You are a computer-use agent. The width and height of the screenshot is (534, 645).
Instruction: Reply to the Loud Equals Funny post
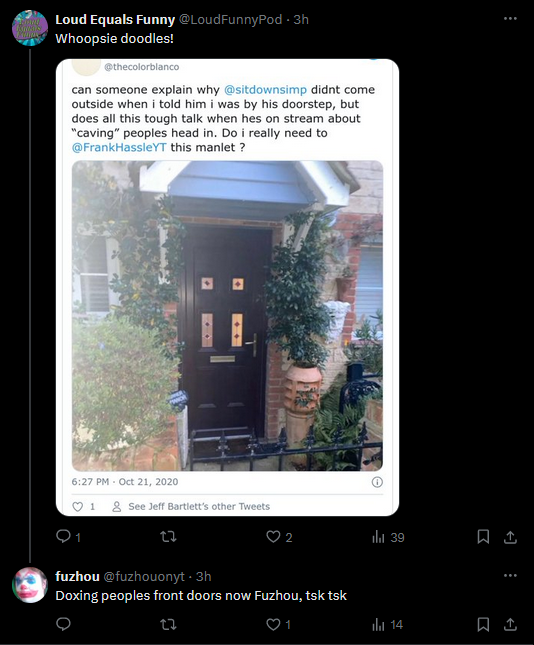point(68,537)
